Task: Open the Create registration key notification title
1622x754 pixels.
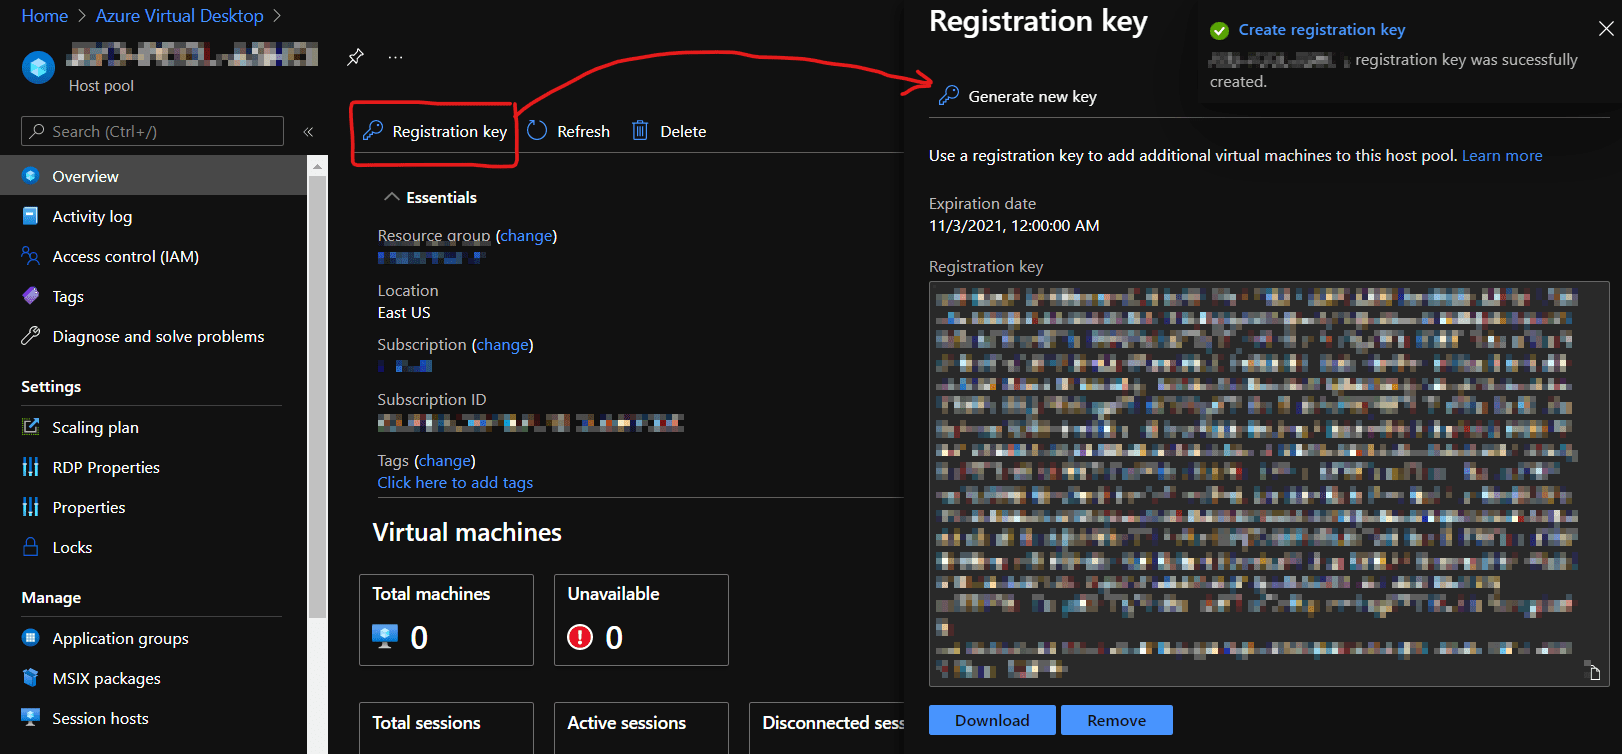Action: pyautogui.click(x=1321, y=30)
